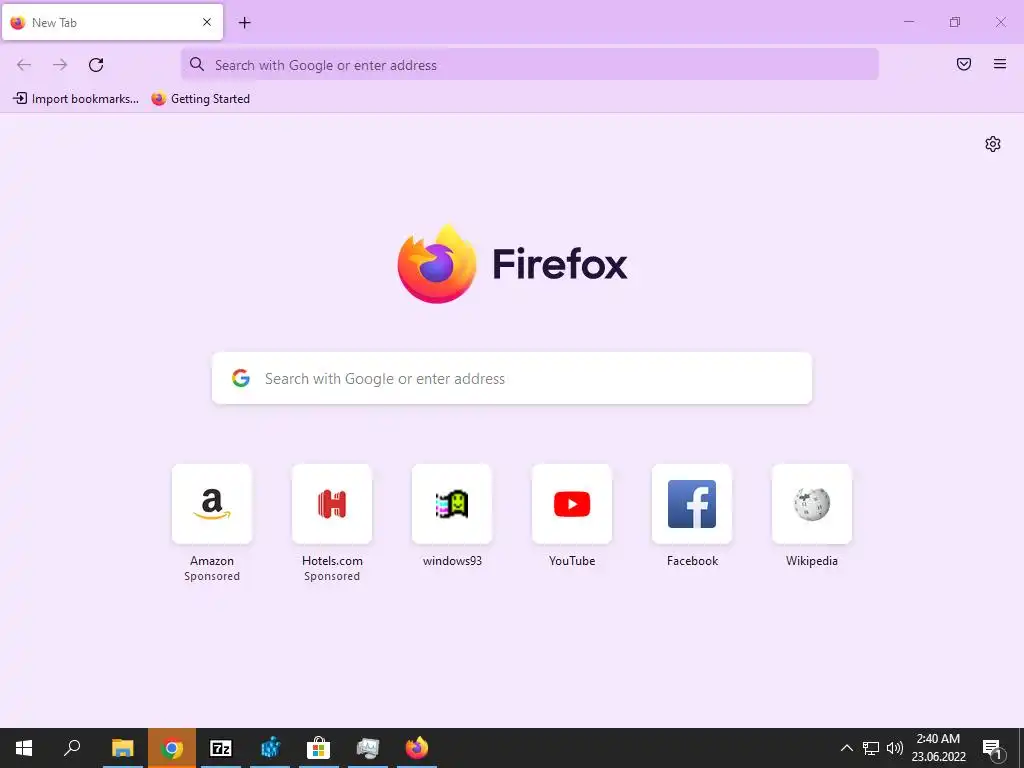Open the notification center icon
Viewport: 1024px width, 768px height.
(993, 749)
